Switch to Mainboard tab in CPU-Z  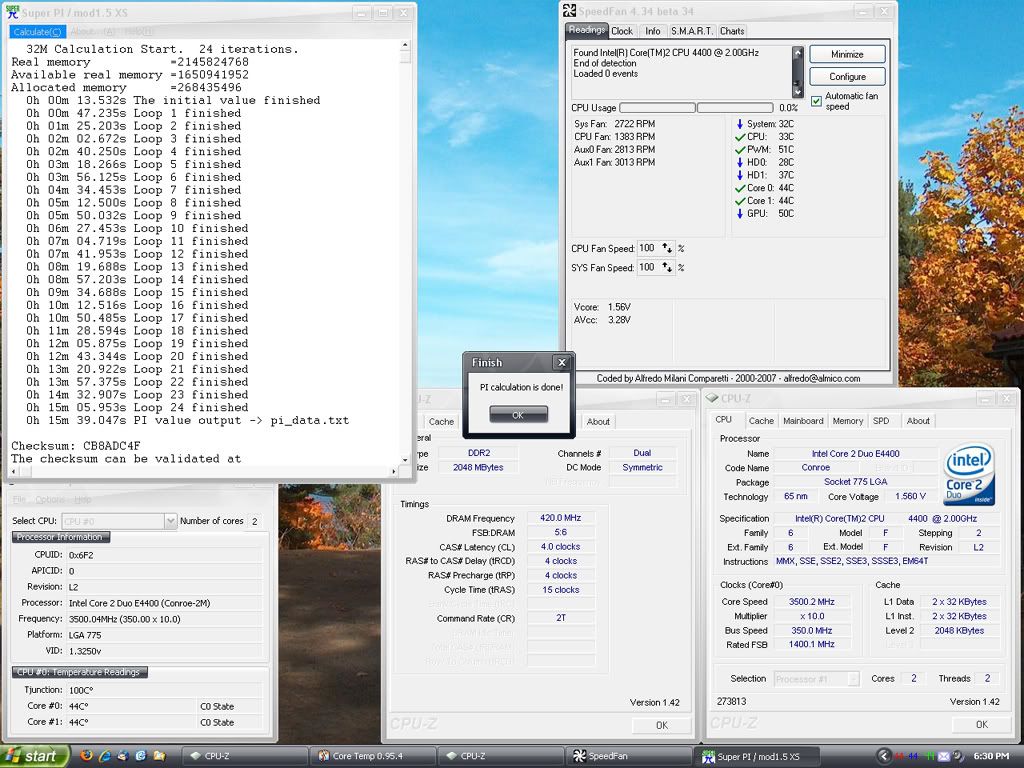point(803,421)
